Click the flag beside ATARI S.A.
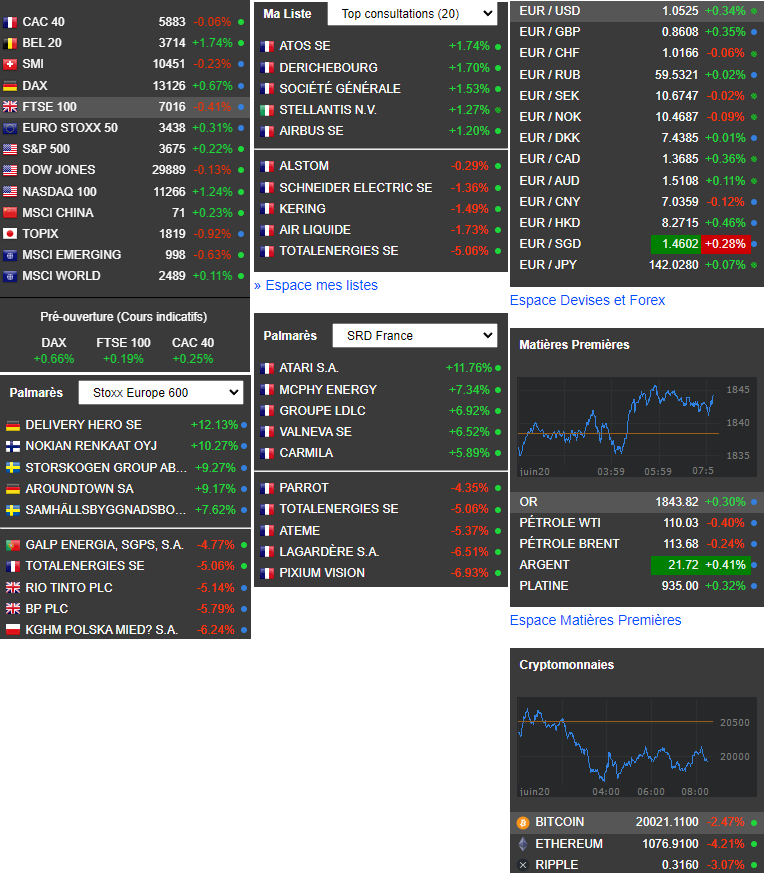 (267, 369)
